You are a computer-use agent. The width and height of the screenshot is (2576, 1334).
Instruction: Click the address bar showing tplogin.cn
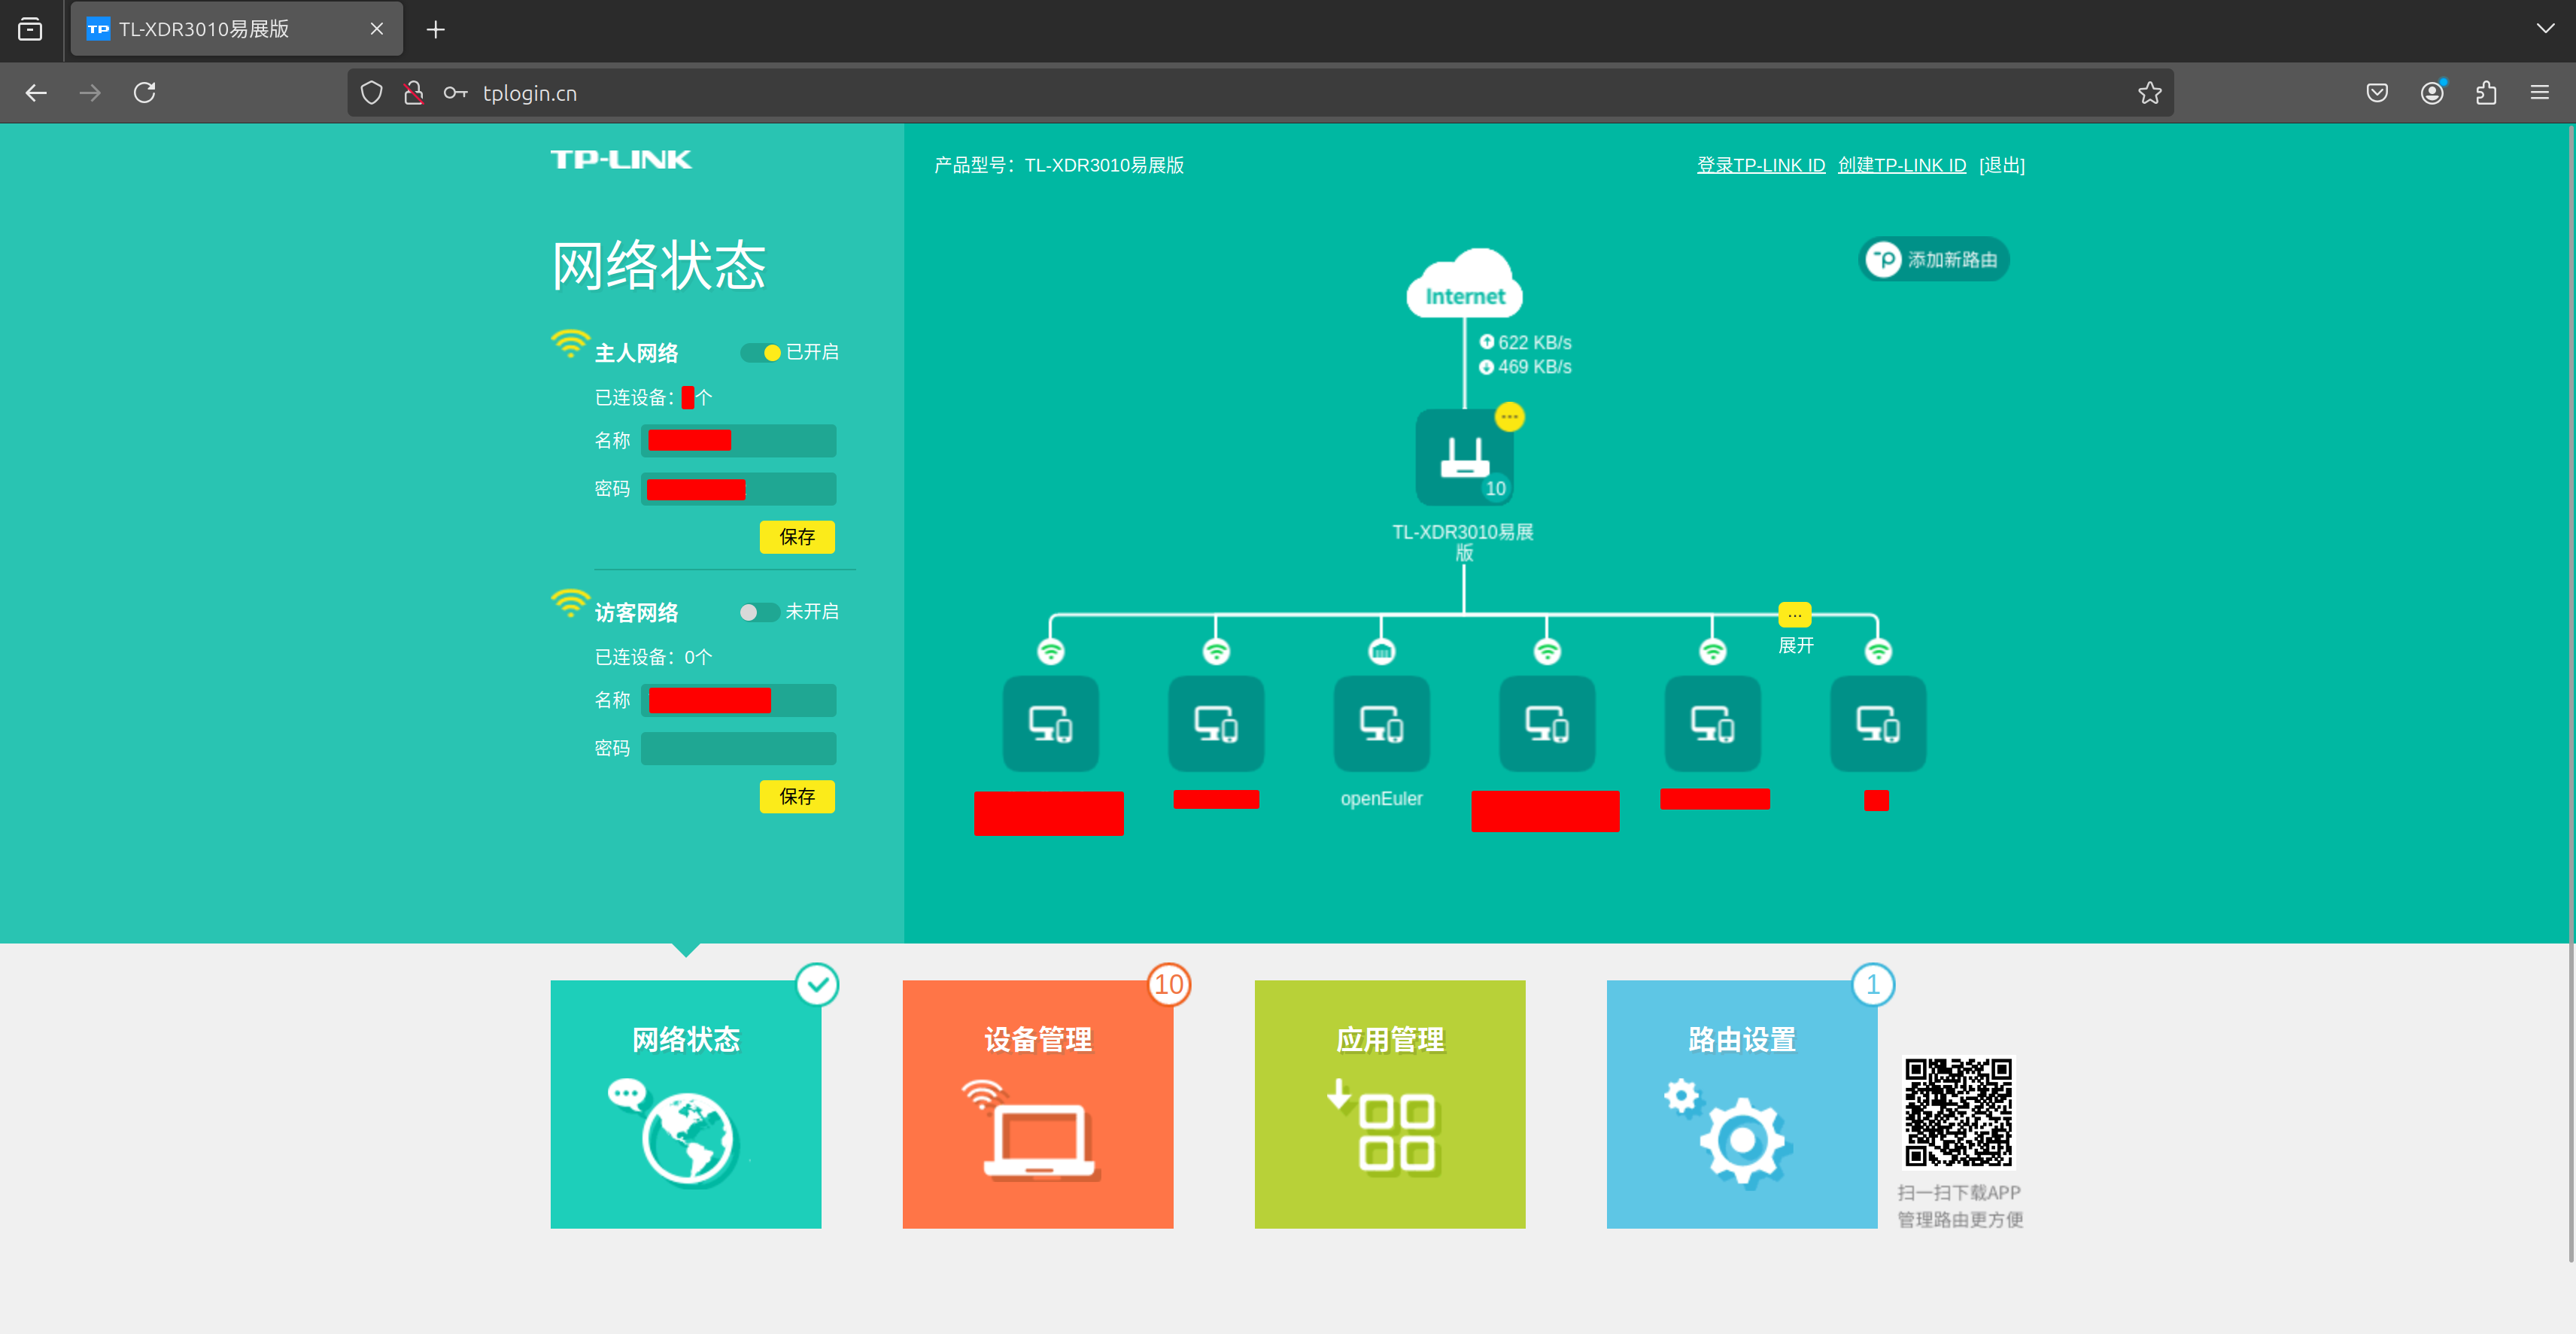1260,93
